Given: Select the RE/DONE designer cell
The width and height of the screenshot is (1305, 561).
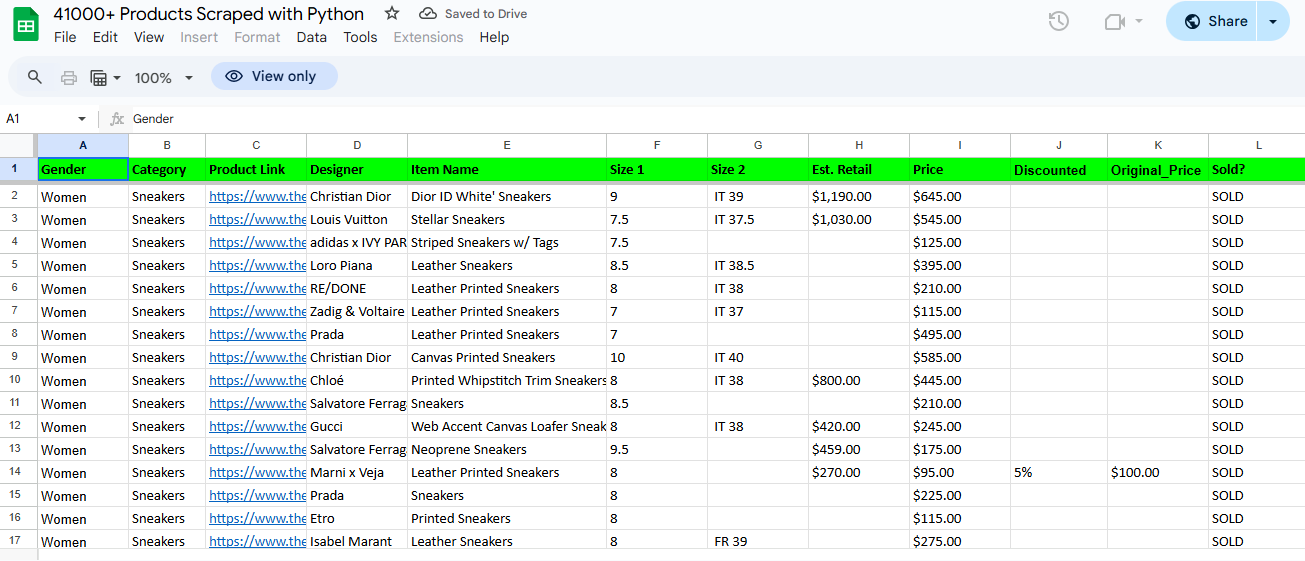Looking at the screenshot, I should pyautogui.click(x=357, y=288).
